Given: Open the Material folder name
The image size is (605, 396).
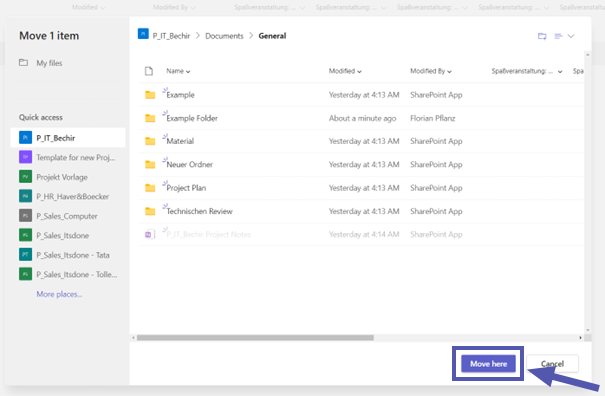Looking at the screenshot, I should click(180, 141).
